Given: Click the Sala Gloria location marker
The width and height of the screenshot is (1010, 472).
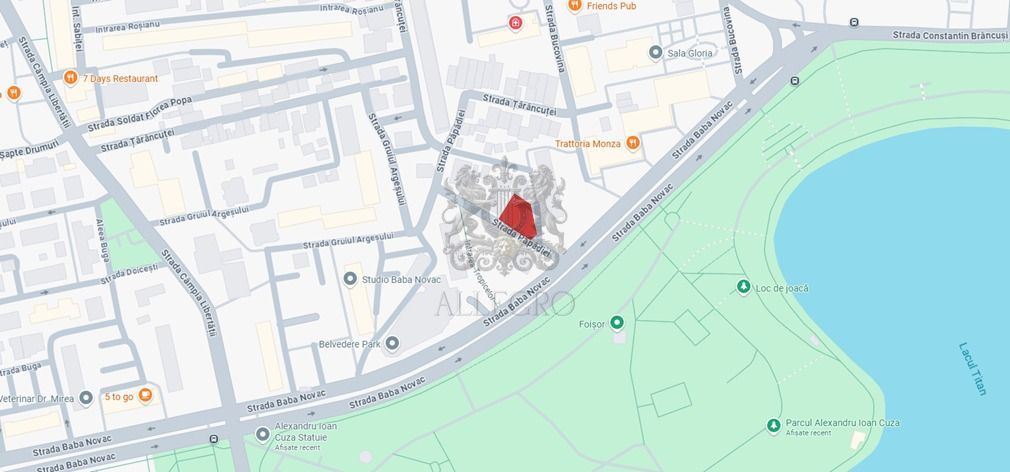Looking at the screenshot, I should pos(656,53).
